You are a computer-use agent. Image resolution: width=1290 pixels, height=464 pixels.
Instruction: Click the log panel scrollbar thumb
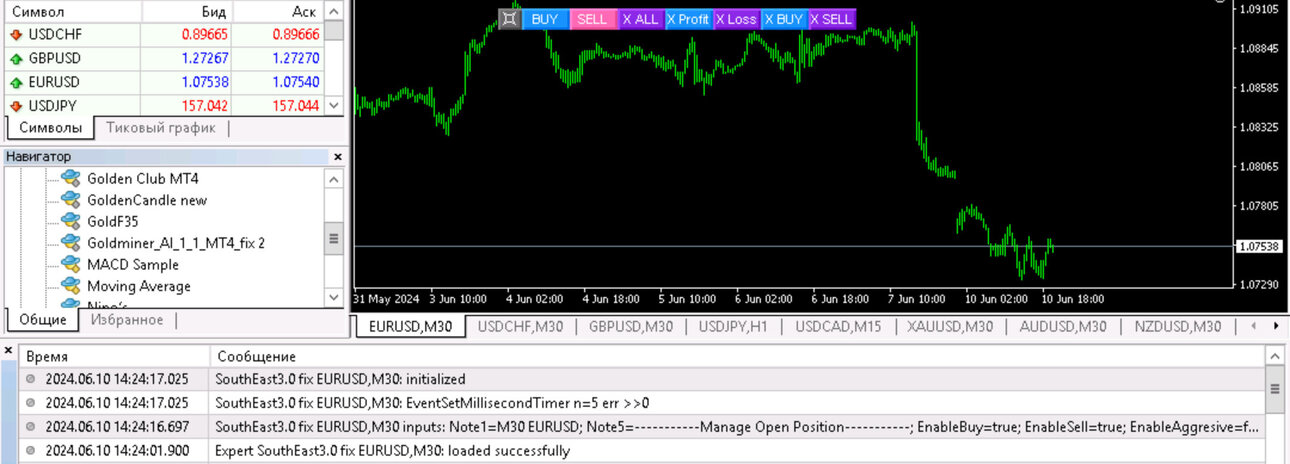point(1275,389)
